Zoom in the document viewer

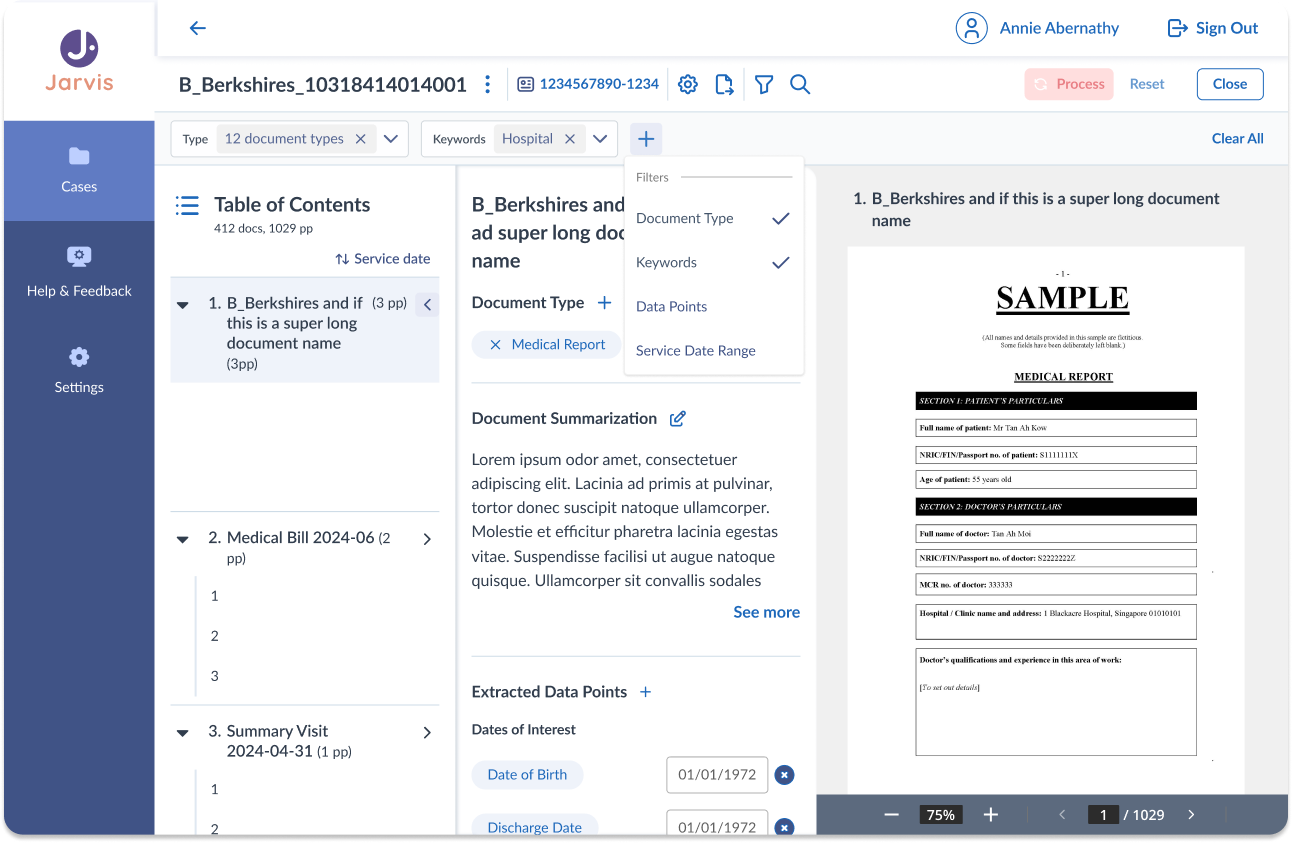coord(991,815)
